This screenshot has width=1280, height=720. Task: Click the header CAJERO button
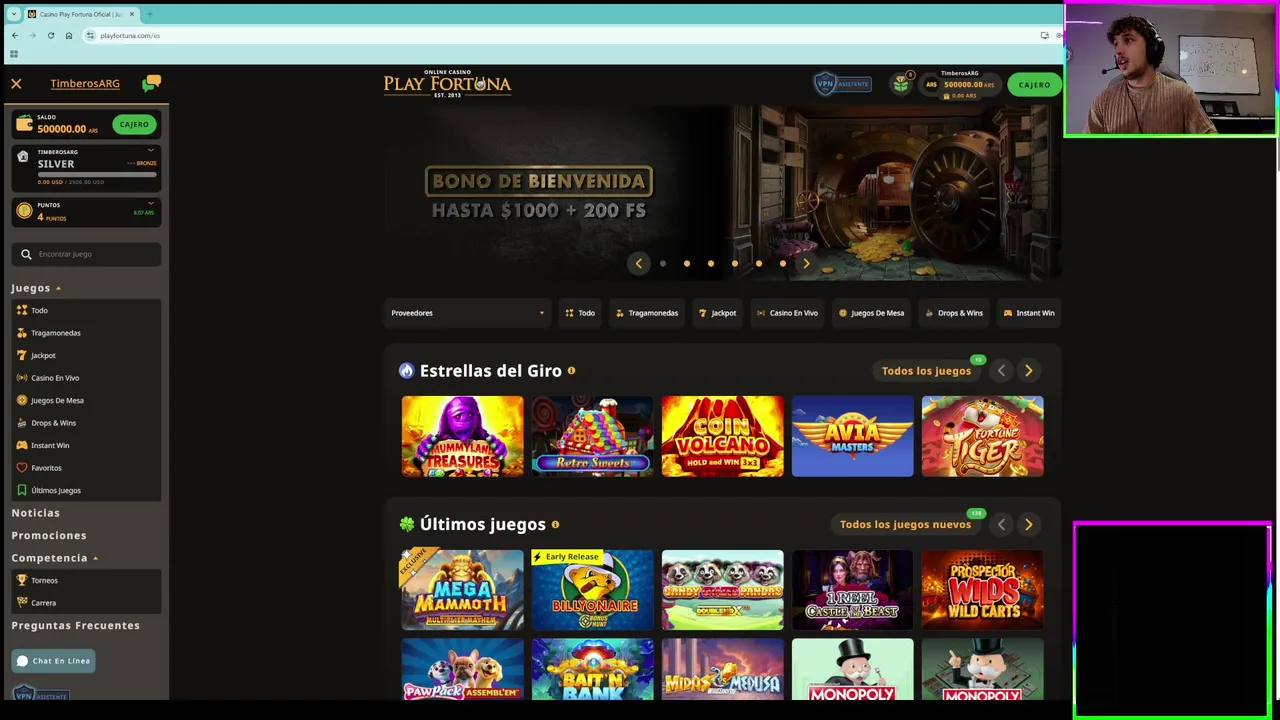click(1034, 85)
